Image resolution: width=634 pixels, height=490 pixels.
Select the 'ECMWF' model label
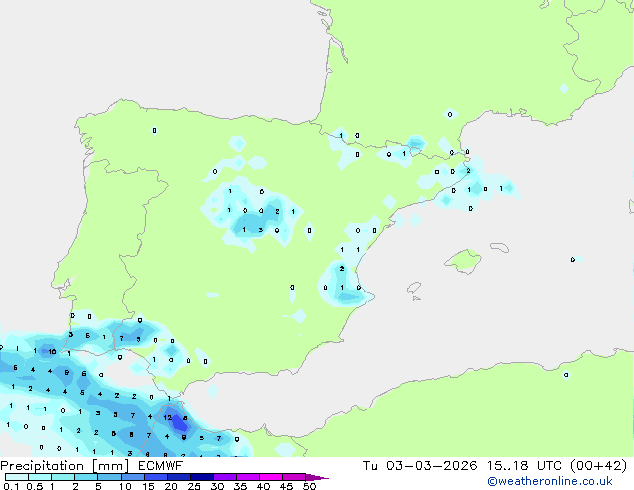160,466
